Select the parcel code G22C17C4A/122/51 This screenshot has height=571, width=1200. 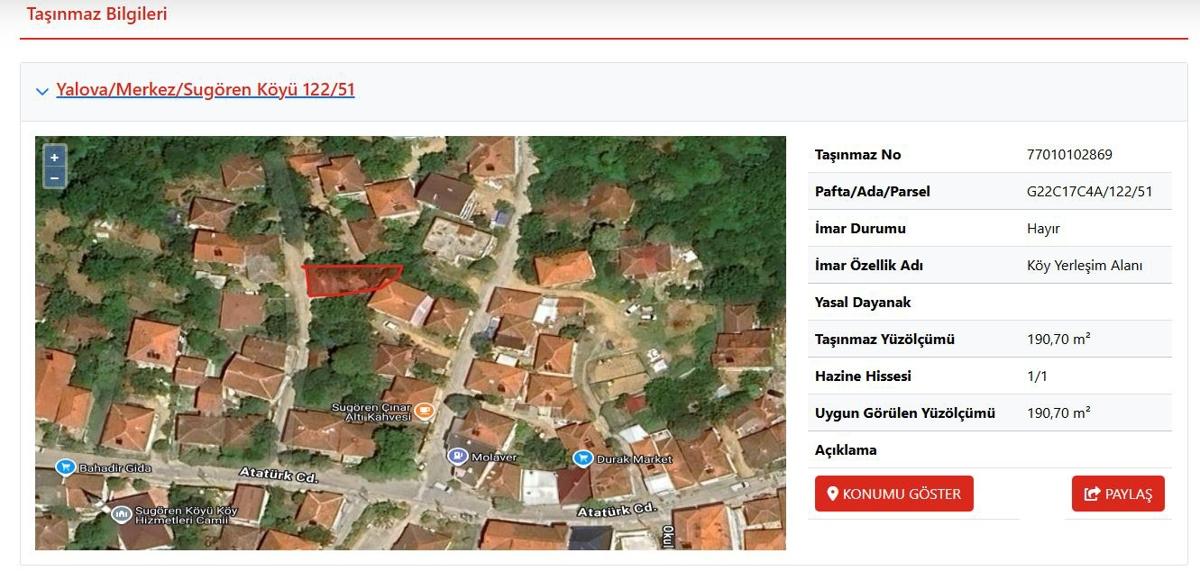(x=1089, y=192)
